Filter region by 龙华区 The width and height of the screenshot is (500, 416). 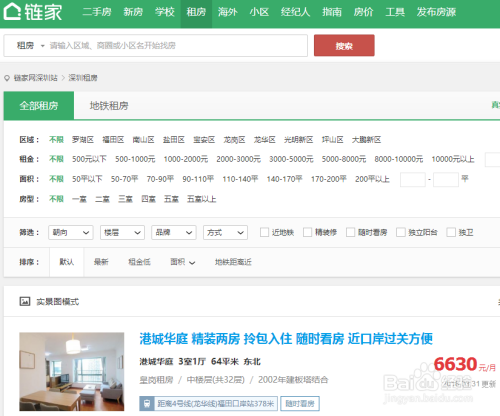click(265, 139)
